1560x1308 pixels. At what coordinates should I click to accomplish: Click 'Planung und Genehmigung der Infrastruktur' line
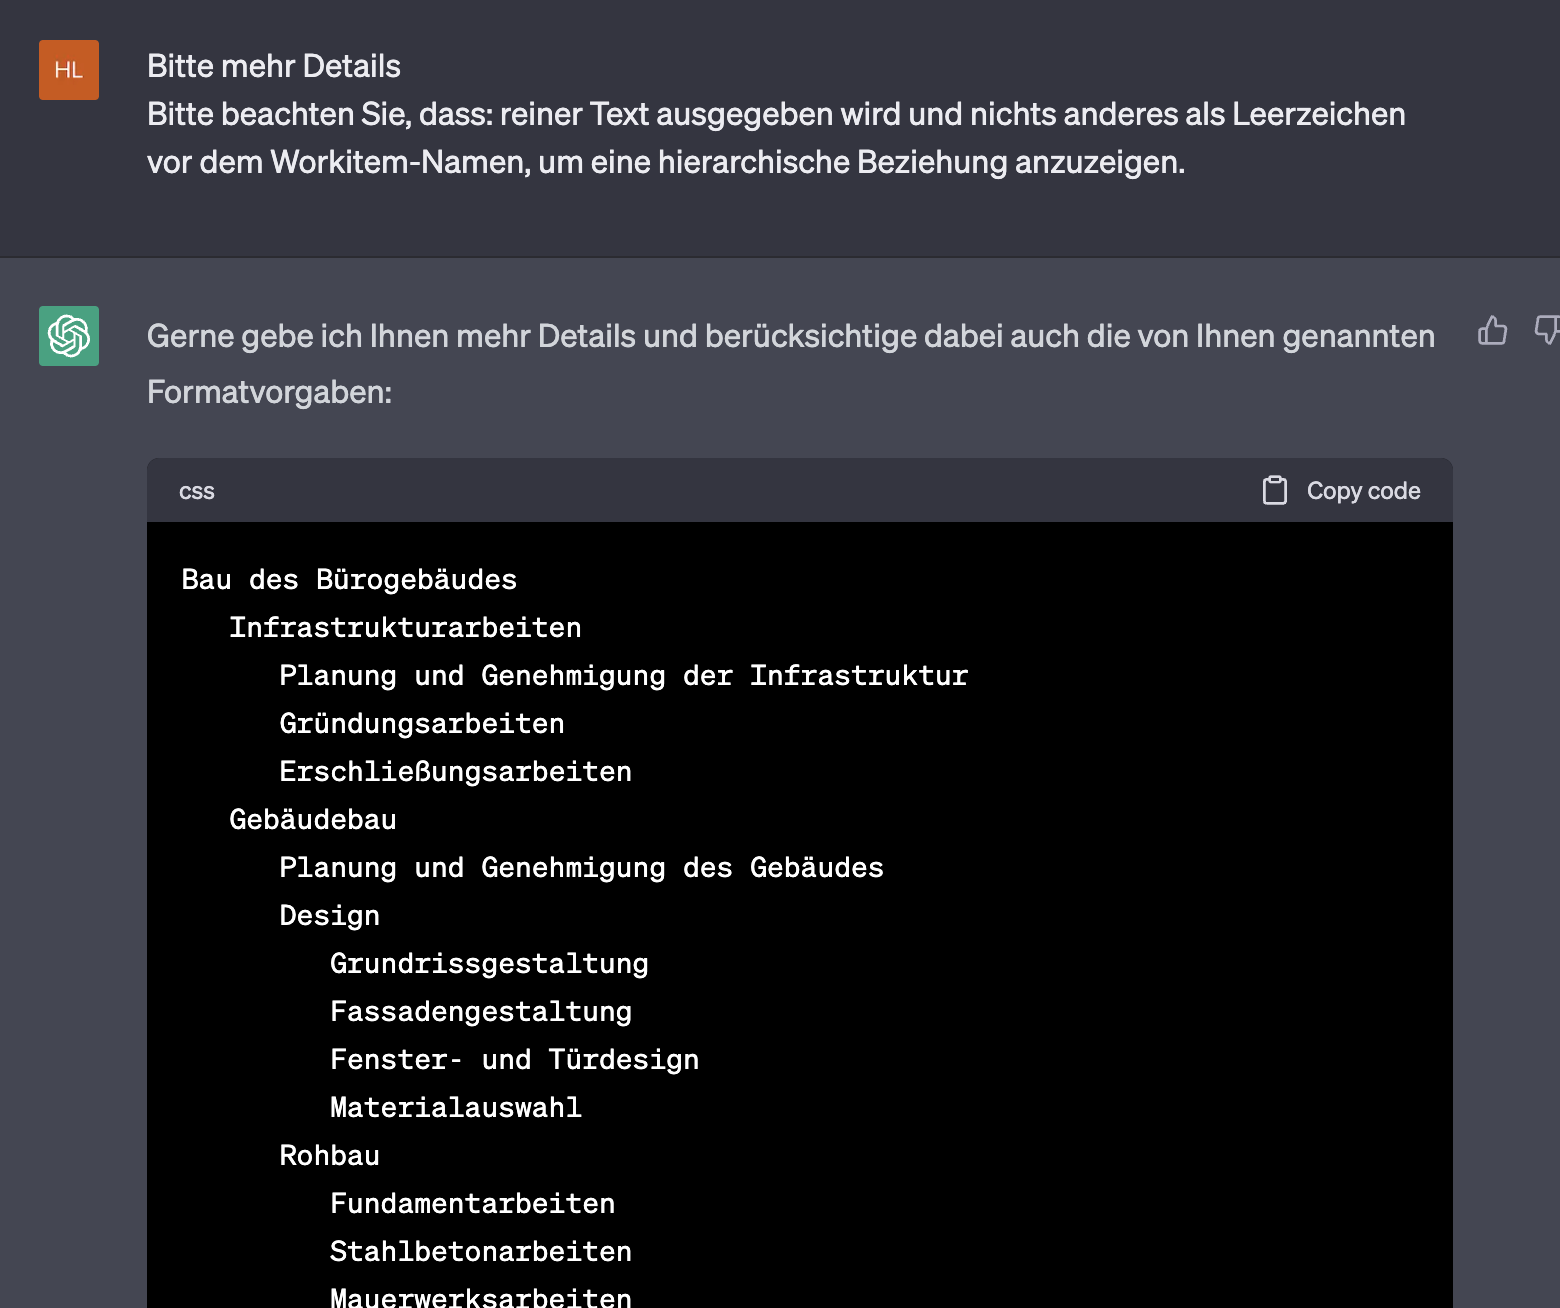tap(623, 676)
